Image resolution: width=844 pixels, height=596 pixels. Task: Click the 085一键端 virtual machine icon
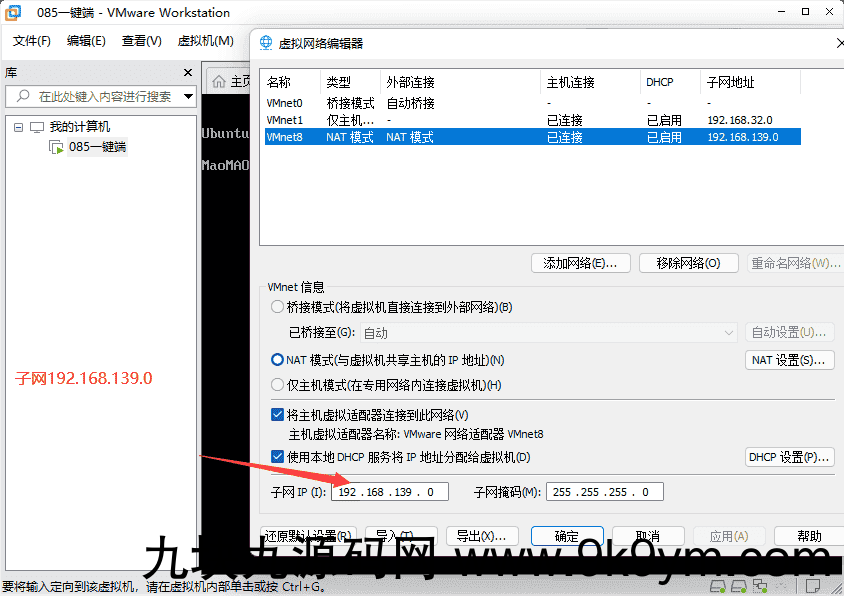[57, 147]
